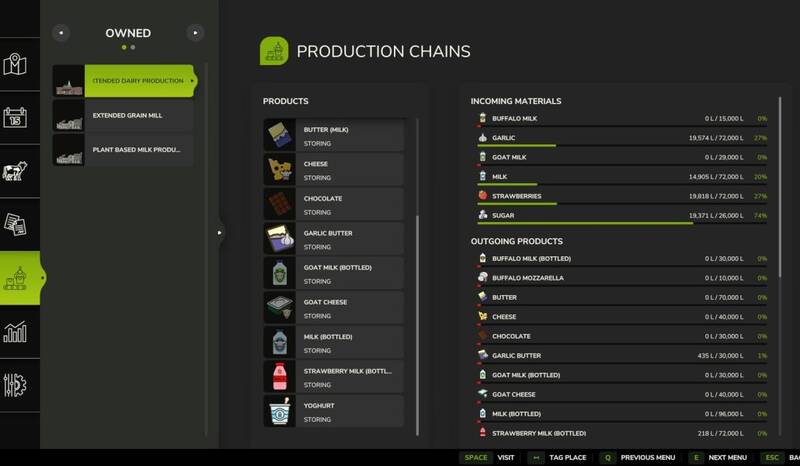This screenshot has height=466, width=800.
Task: Click the Milk (Bottled) product icon
Action: (280, 342)
